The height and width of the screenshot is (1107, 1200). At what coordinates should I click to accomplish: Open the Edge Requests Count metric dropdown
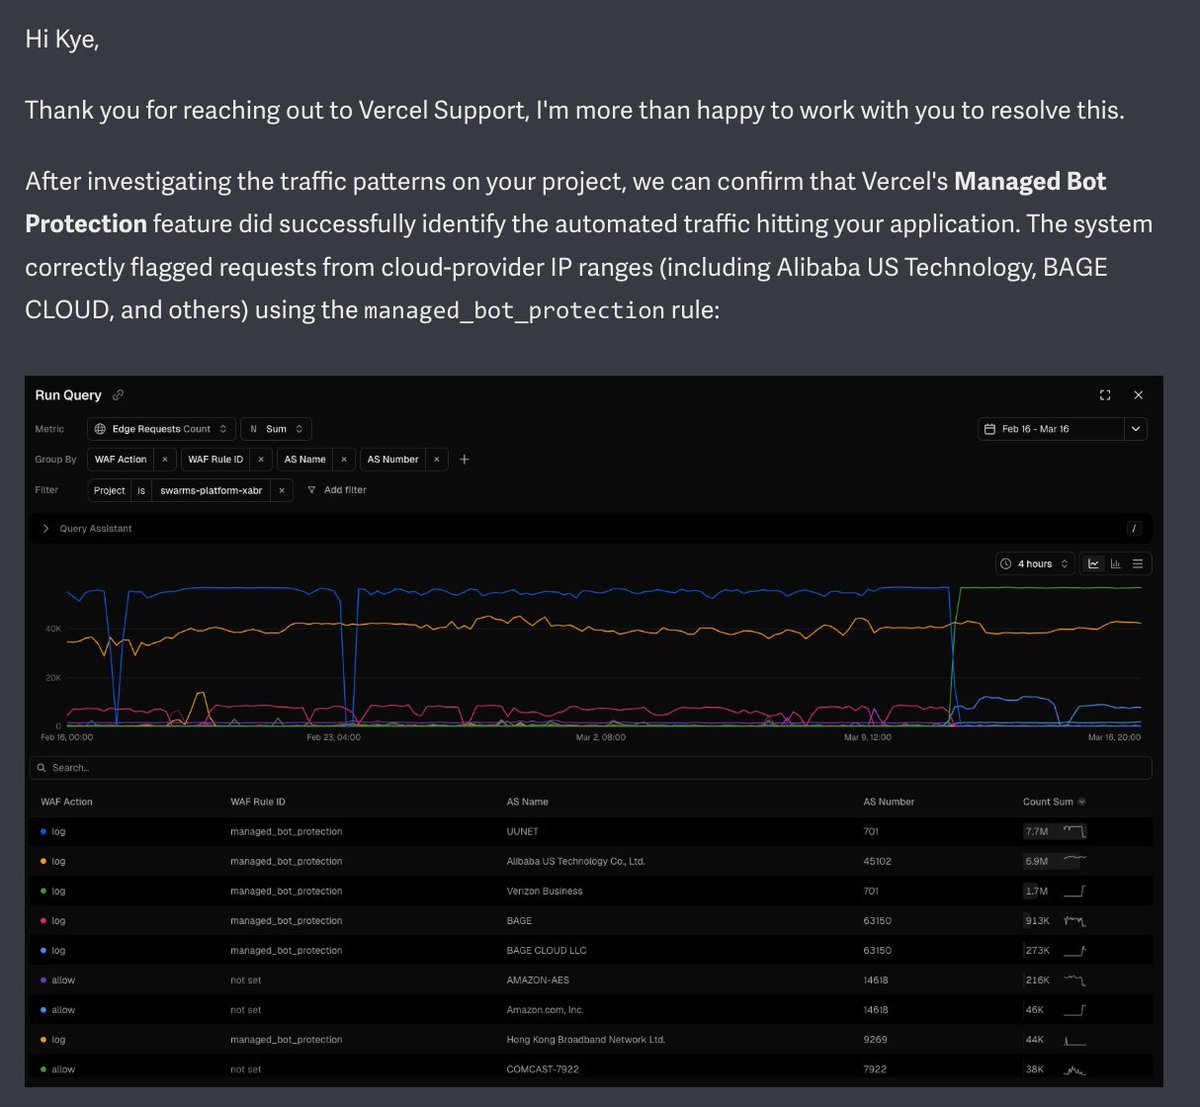pyautogui.click(x=161, y=429)
